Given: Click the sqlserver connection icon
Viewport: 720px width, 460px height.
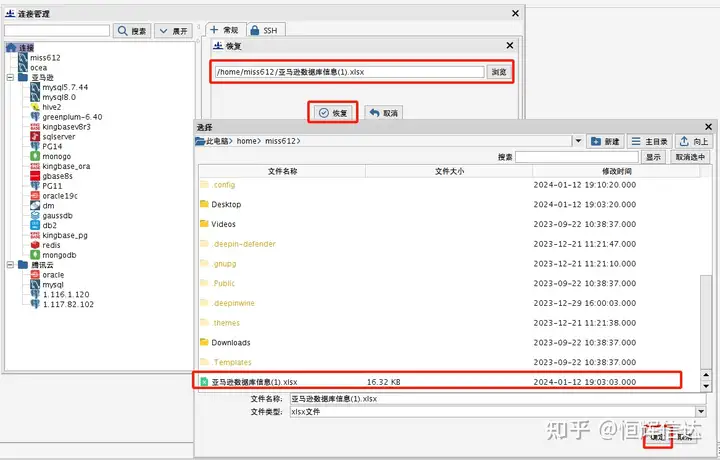Looking at the screenshot, I should [35, 137].
